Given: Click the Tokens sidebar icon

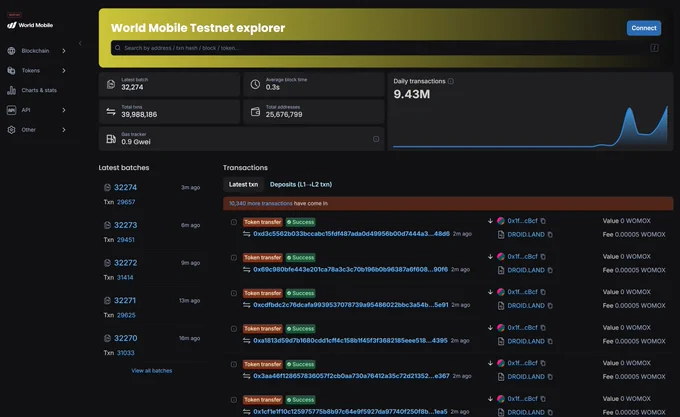Looking at the screenshot, I should [11, 70].
